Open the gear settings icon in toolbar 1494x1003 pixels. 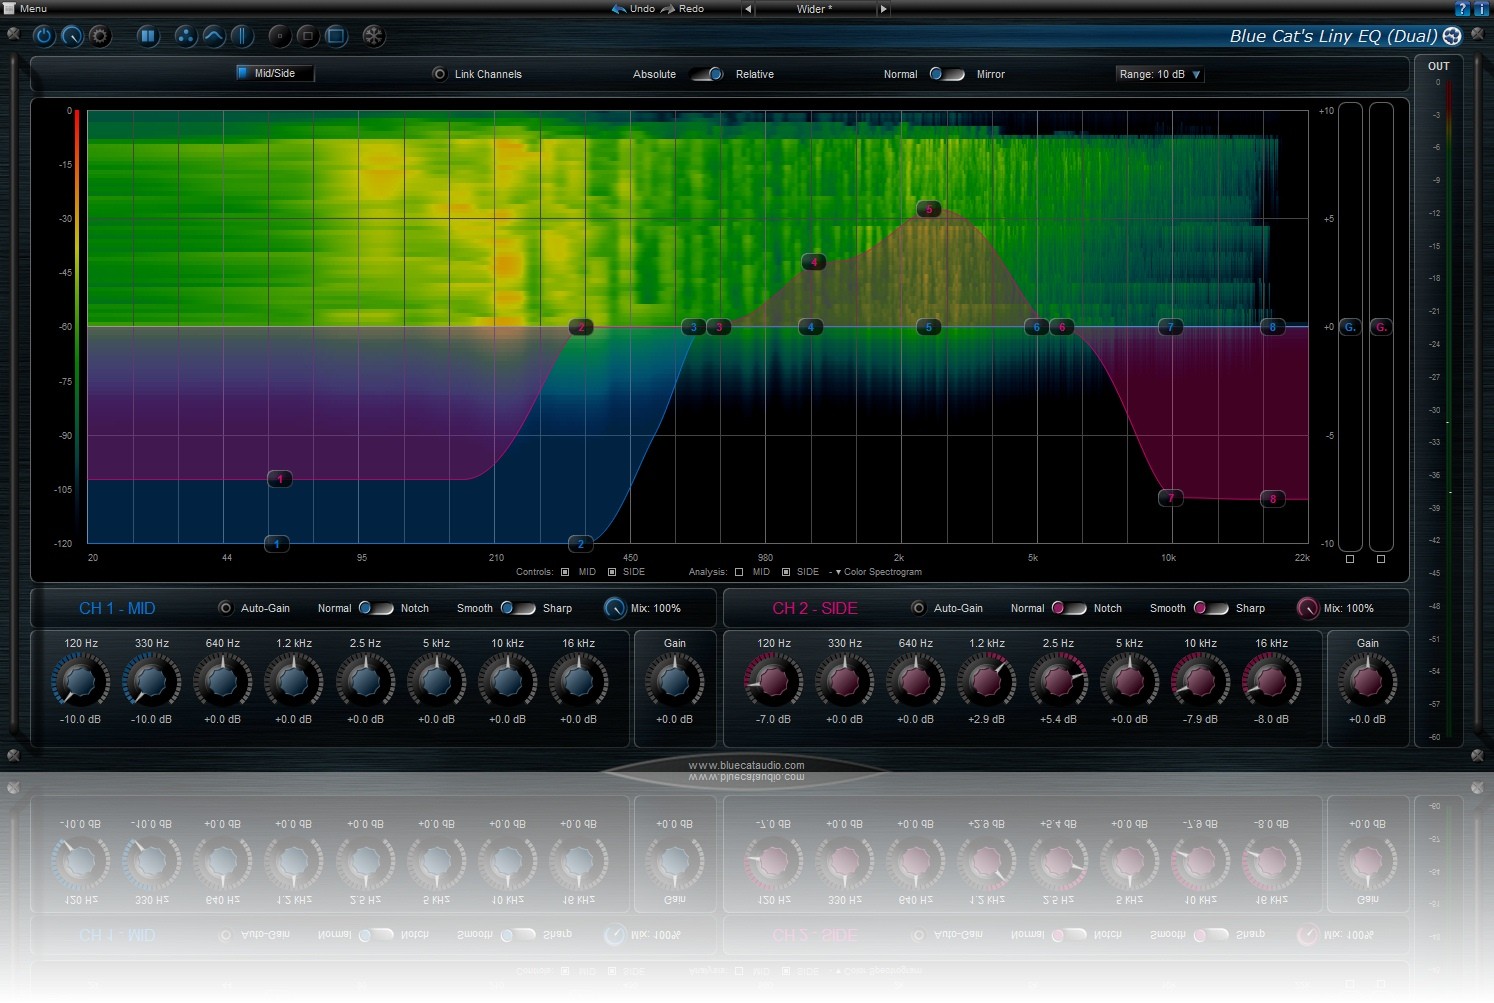point(100,36)
